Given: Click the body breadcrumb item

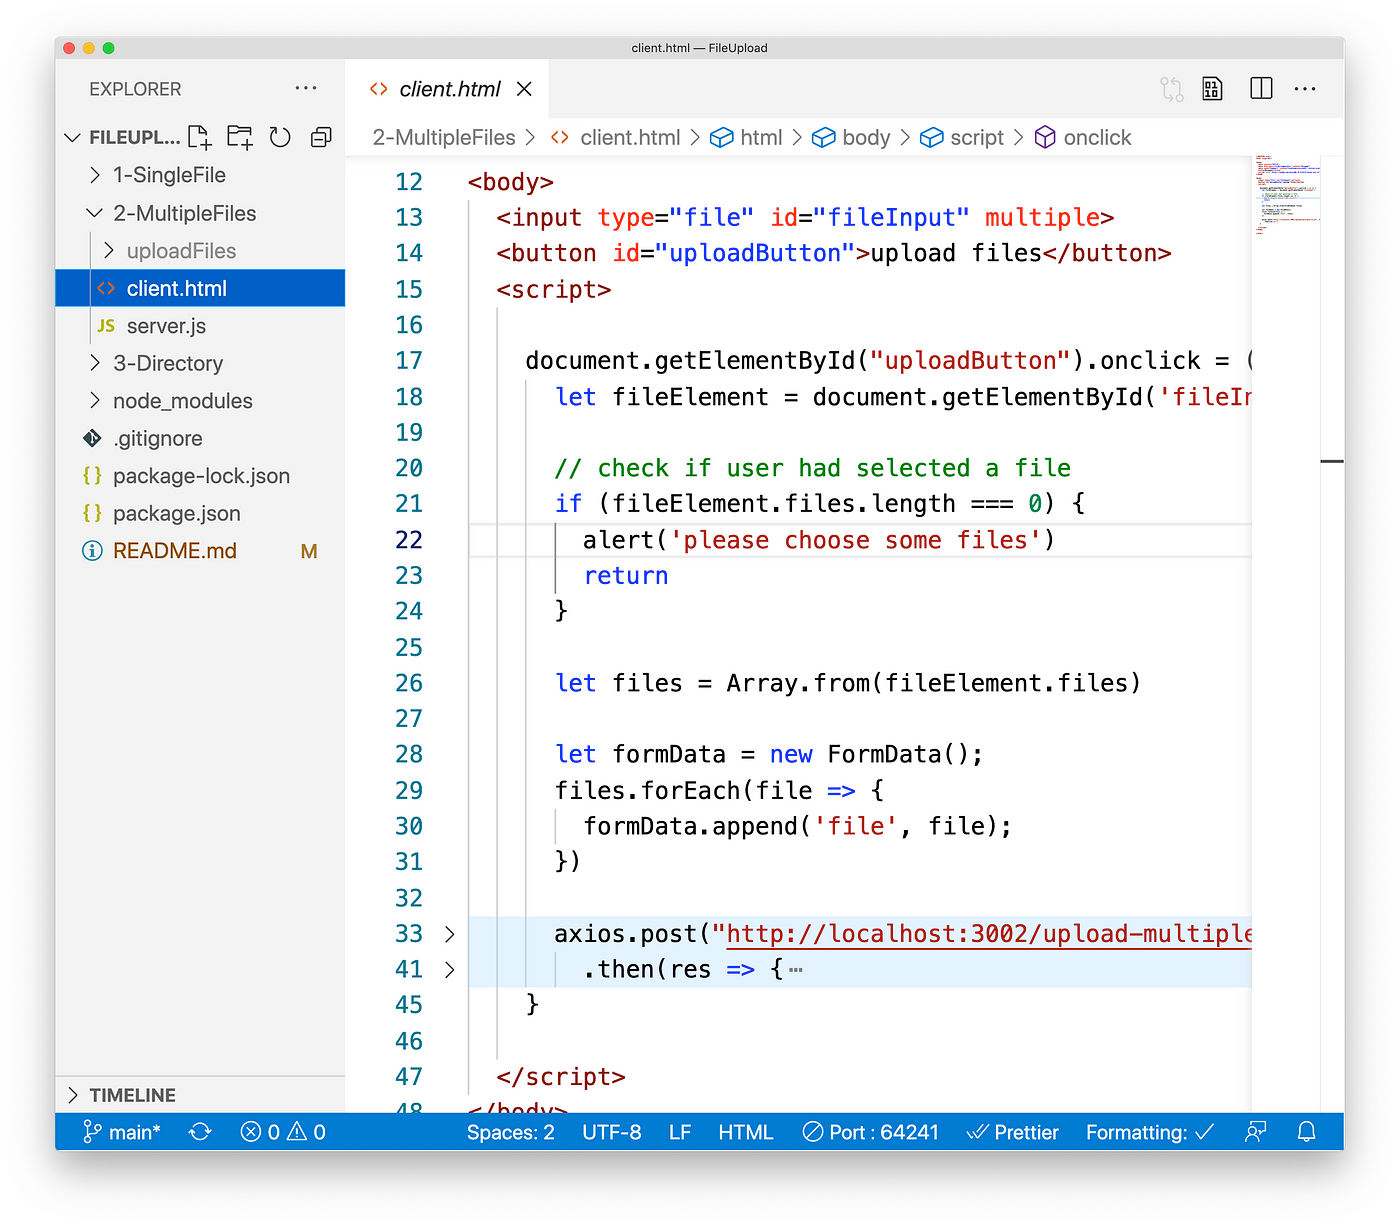Looking at the screenshot, I should (851, 138).
